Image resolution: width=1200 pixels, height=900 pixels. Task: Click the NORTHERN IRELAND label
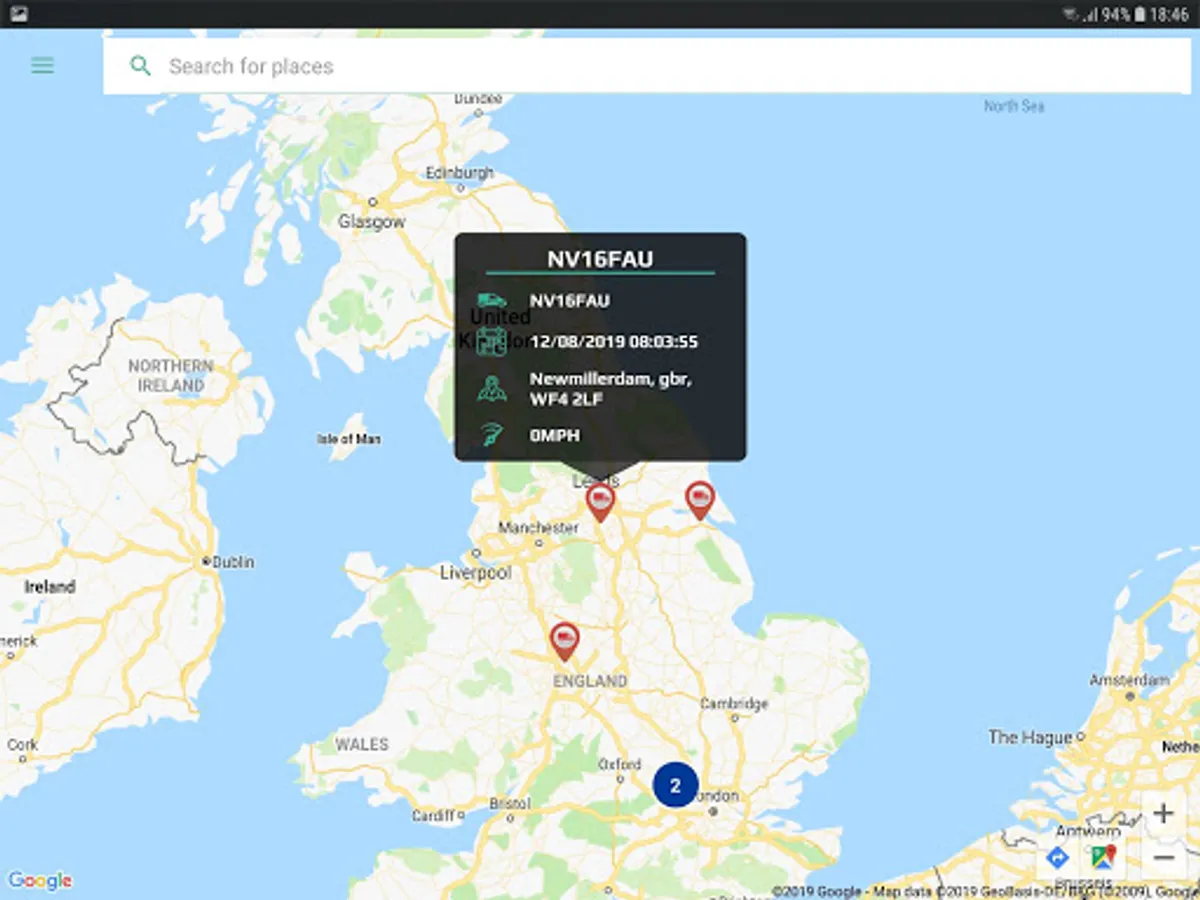pyautogui.click(x=171, y=376)
